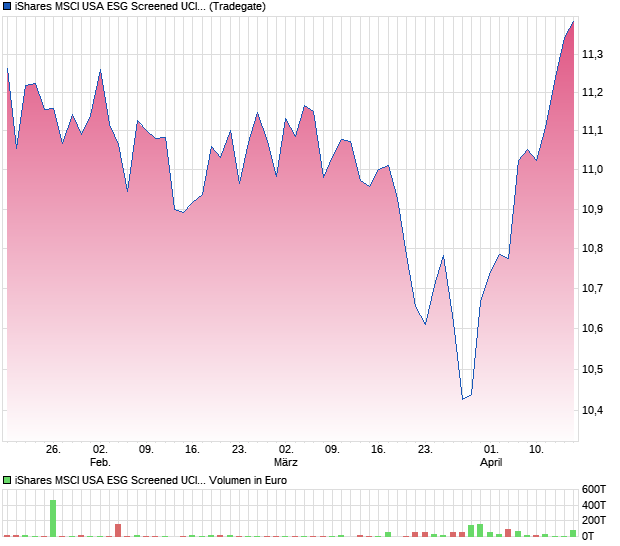Click the 10. date label on axis

point(537,449)
